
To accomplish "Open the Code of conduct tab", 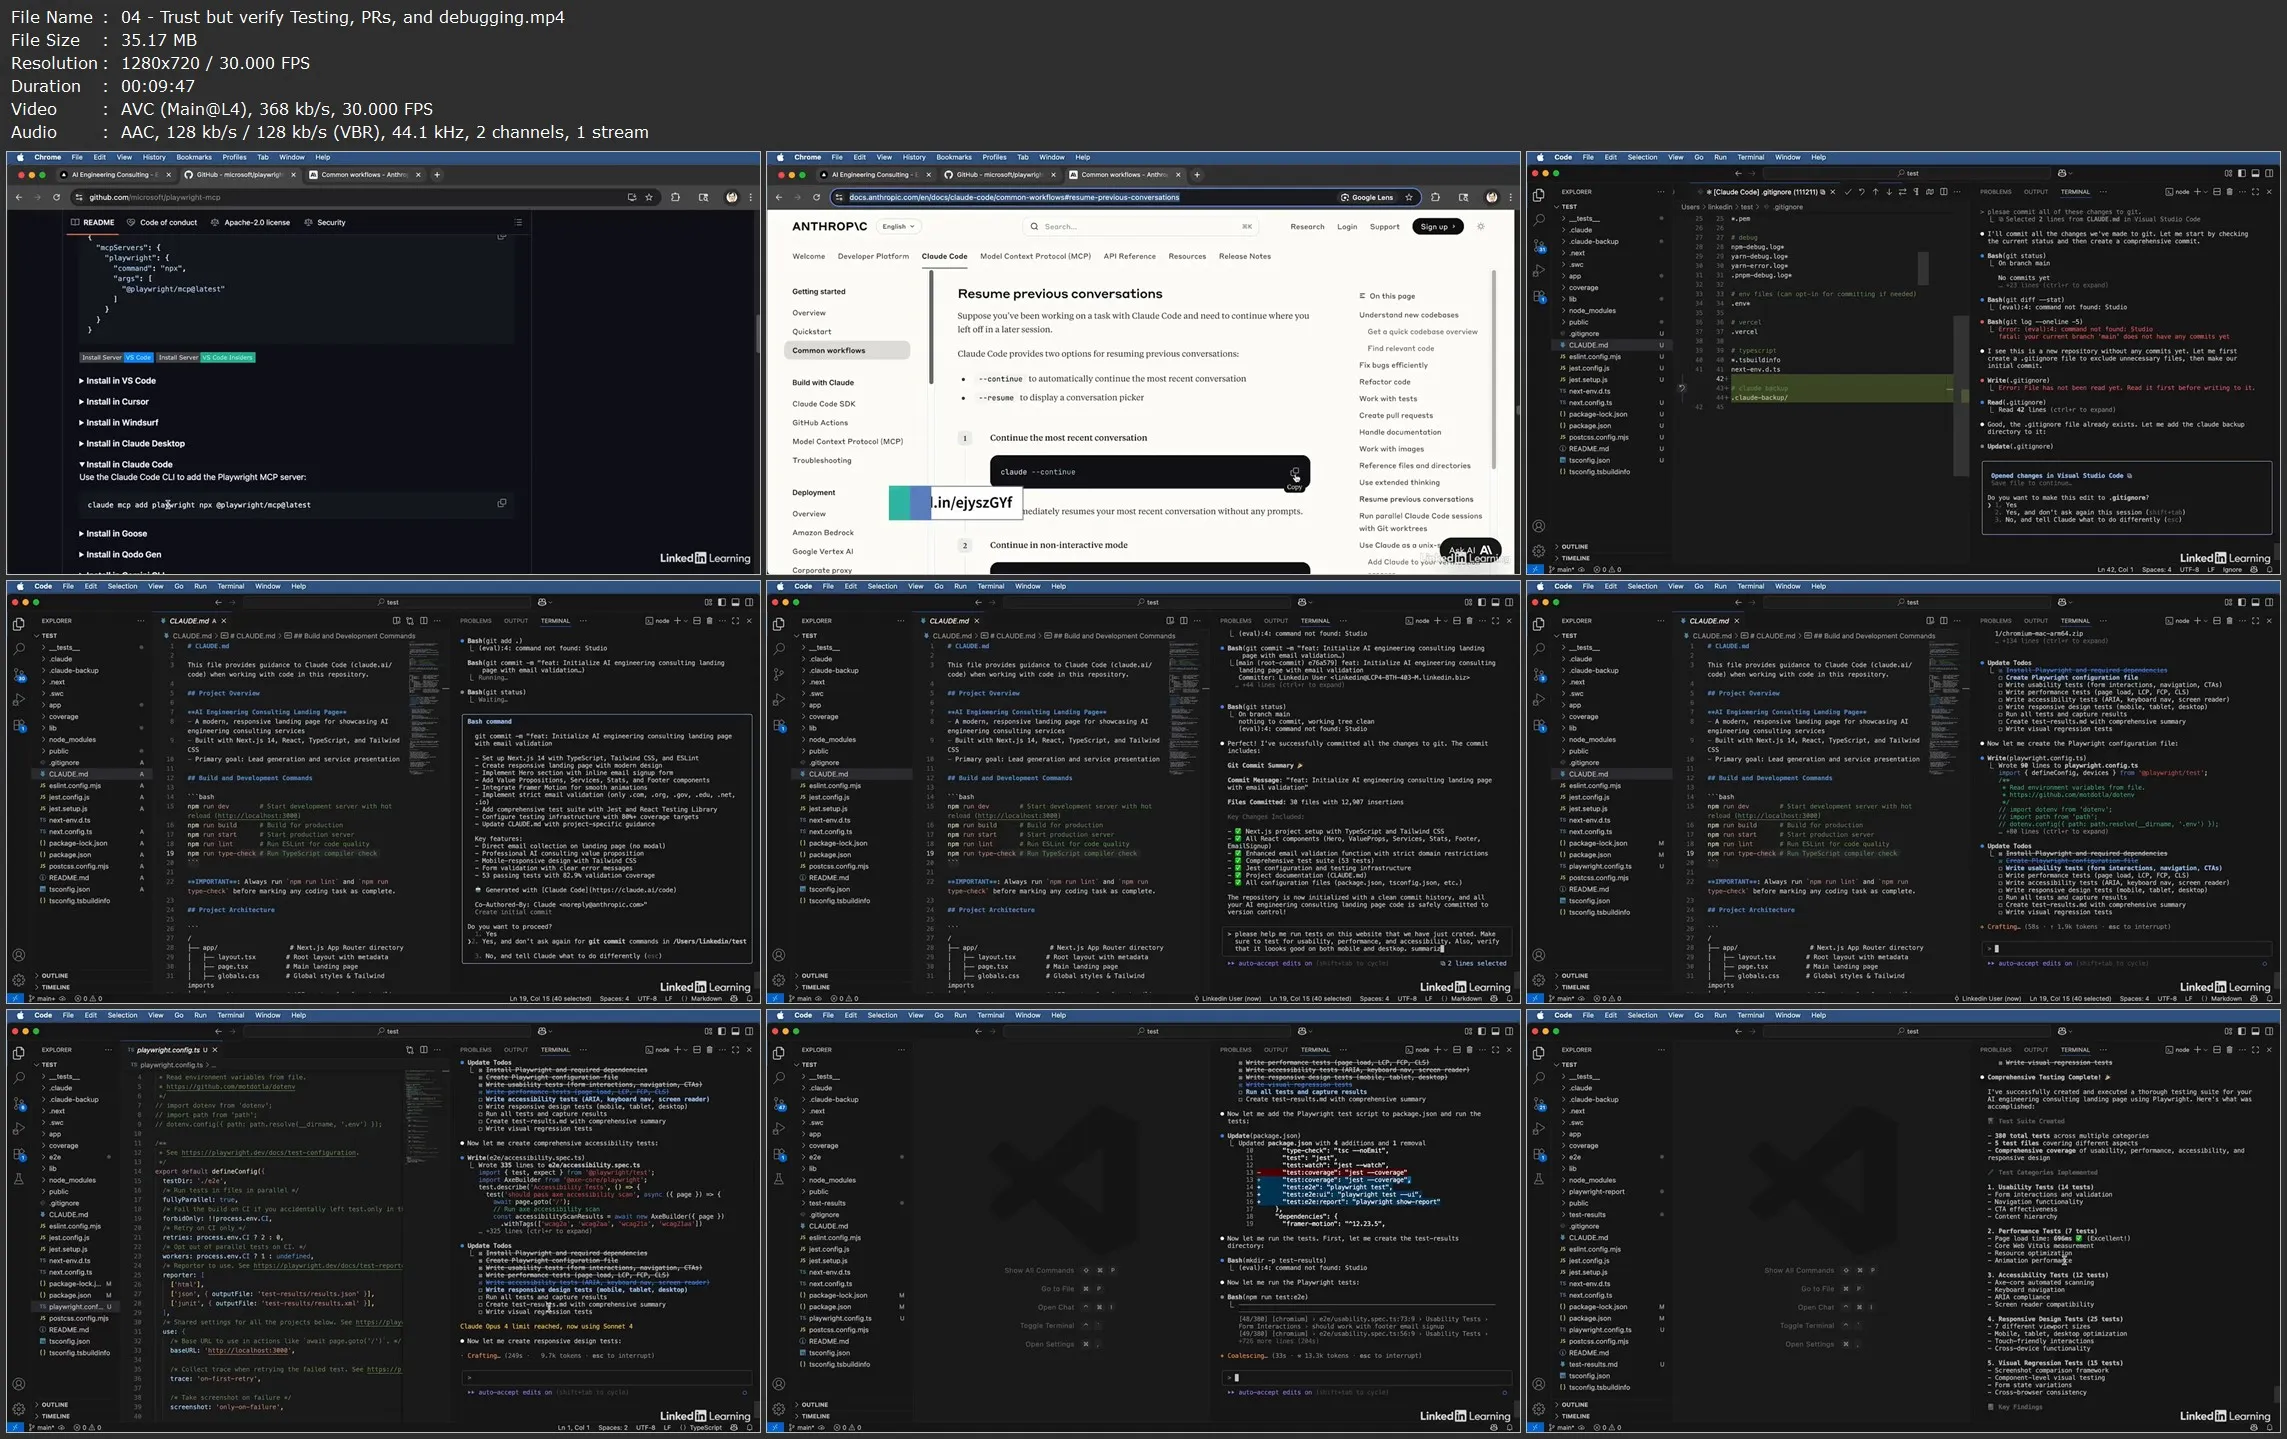I will tap(162, 222).
